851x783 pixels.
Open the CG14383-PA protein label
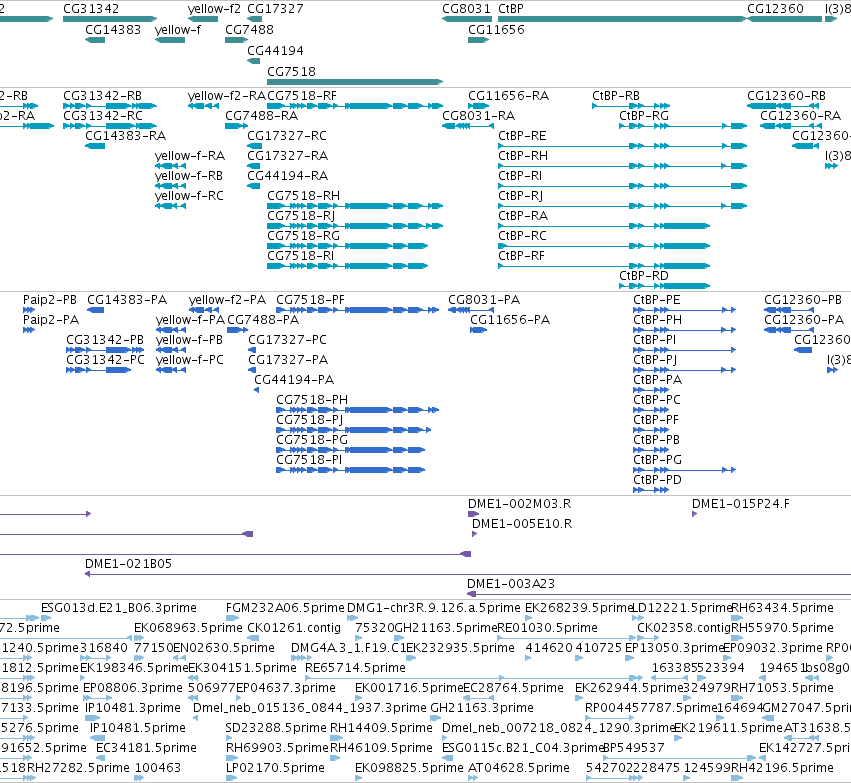(127, 300)
